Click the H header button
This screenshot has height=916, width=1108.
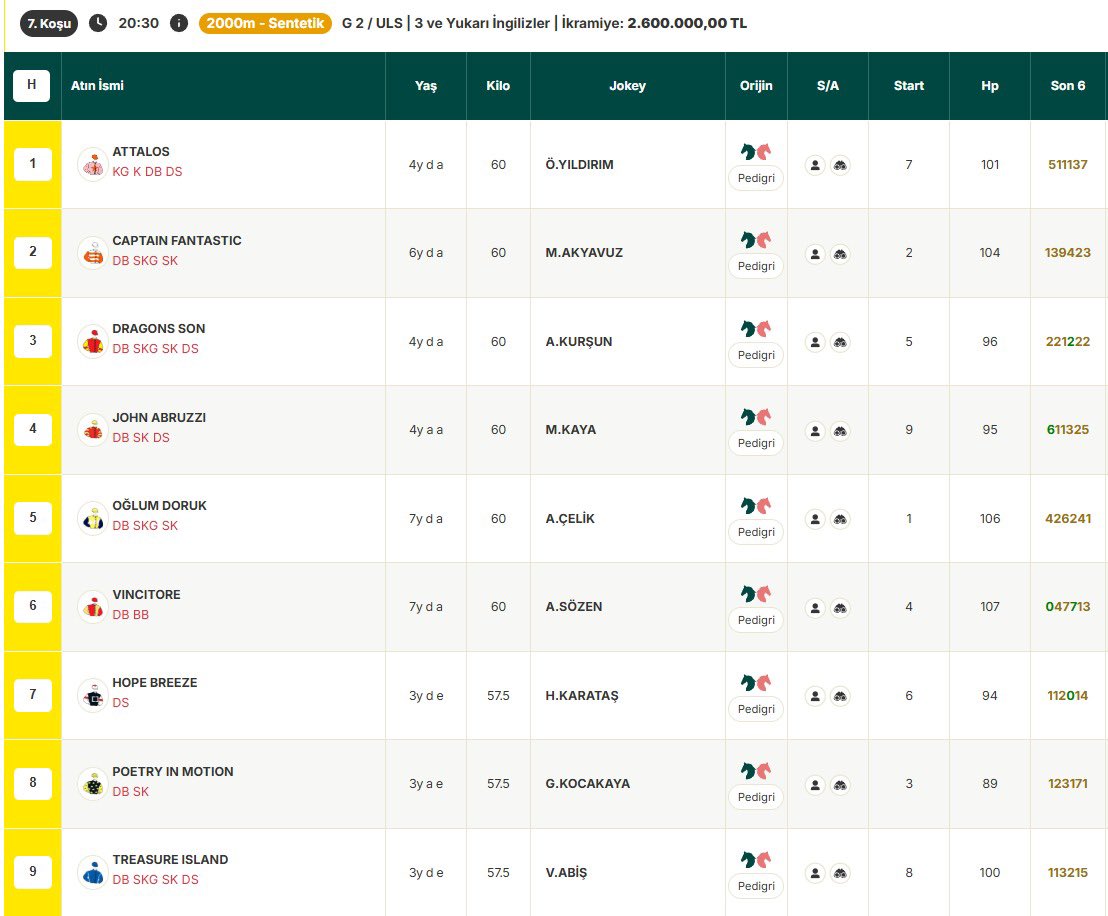click(x=32, y=86)
